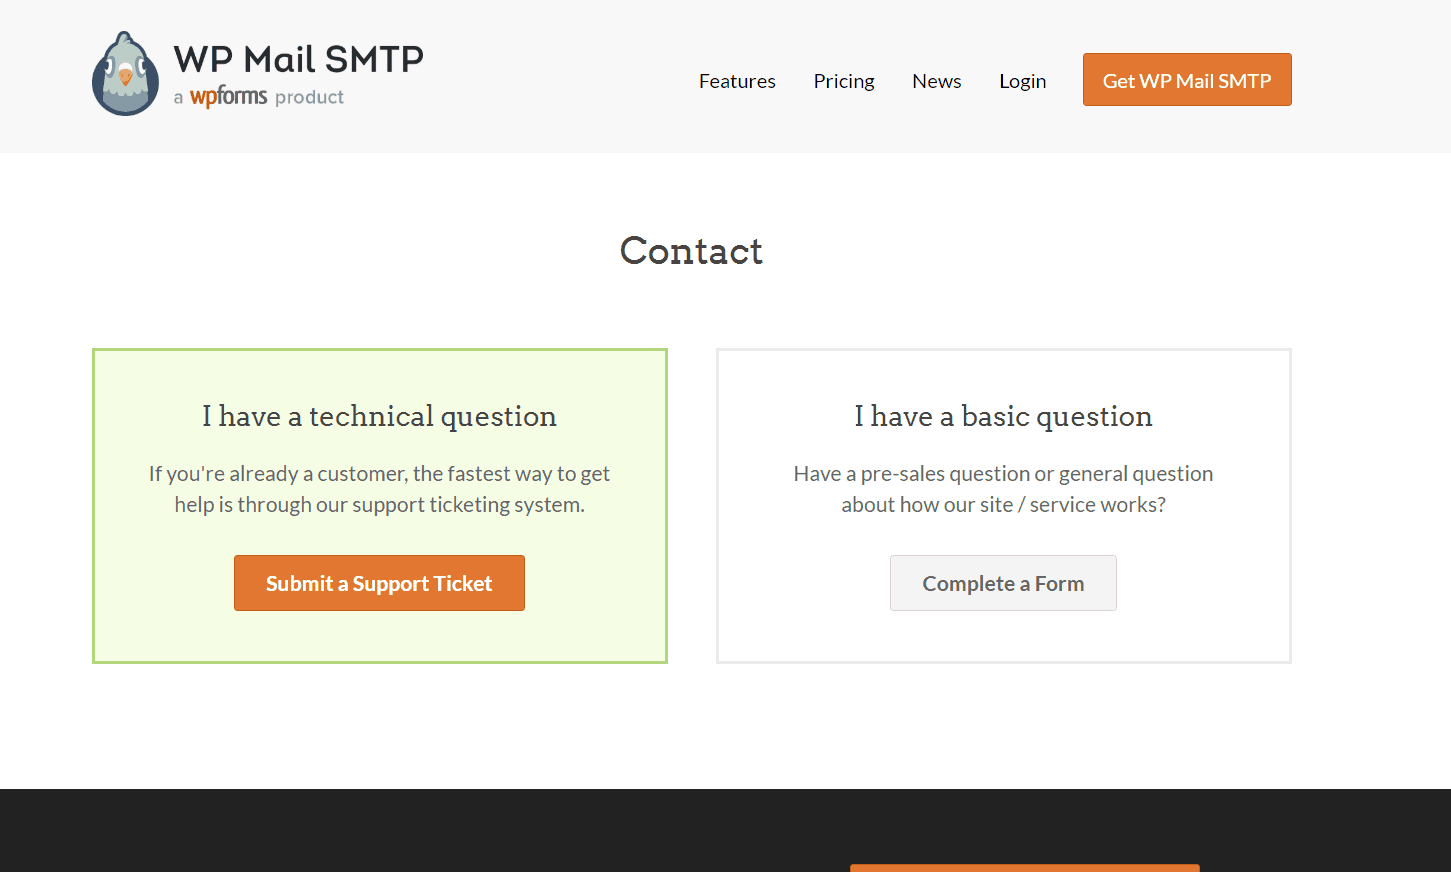The width and height of the screenshot is (1451, 872).
Task: Click the WP Mail SMTP title text
Action: pos(298,59)
